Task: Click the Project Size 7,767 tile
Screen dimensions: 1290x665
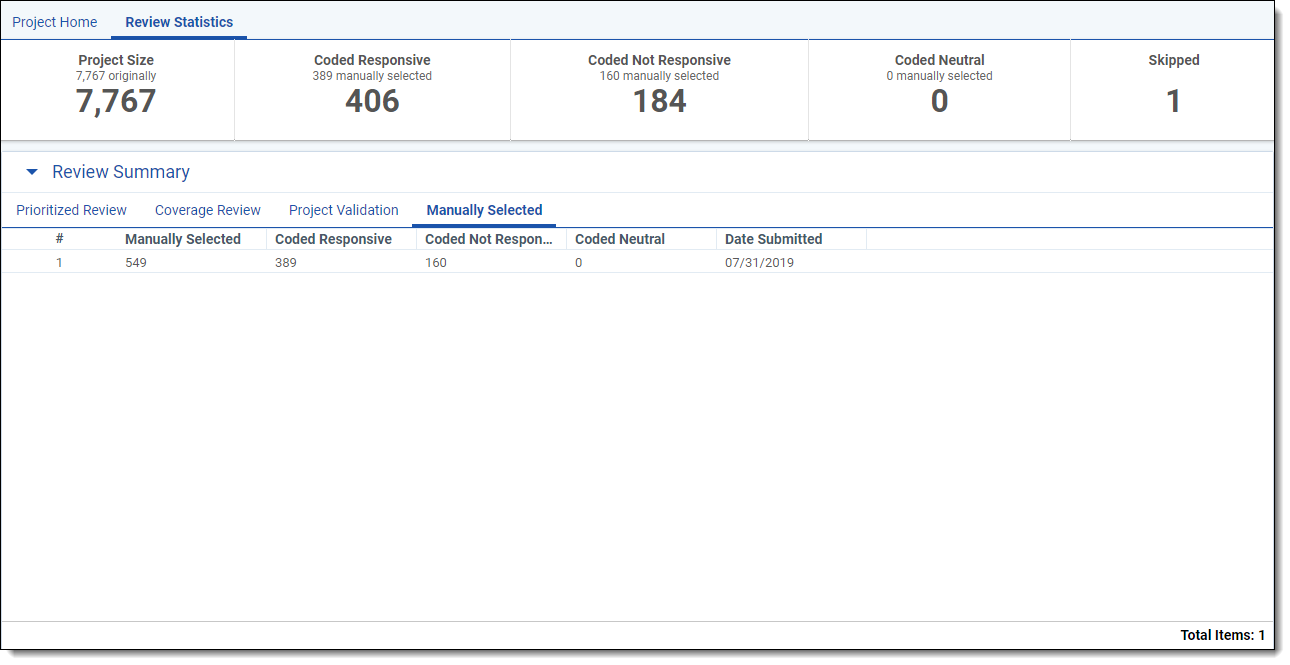Action: (116, 90)
